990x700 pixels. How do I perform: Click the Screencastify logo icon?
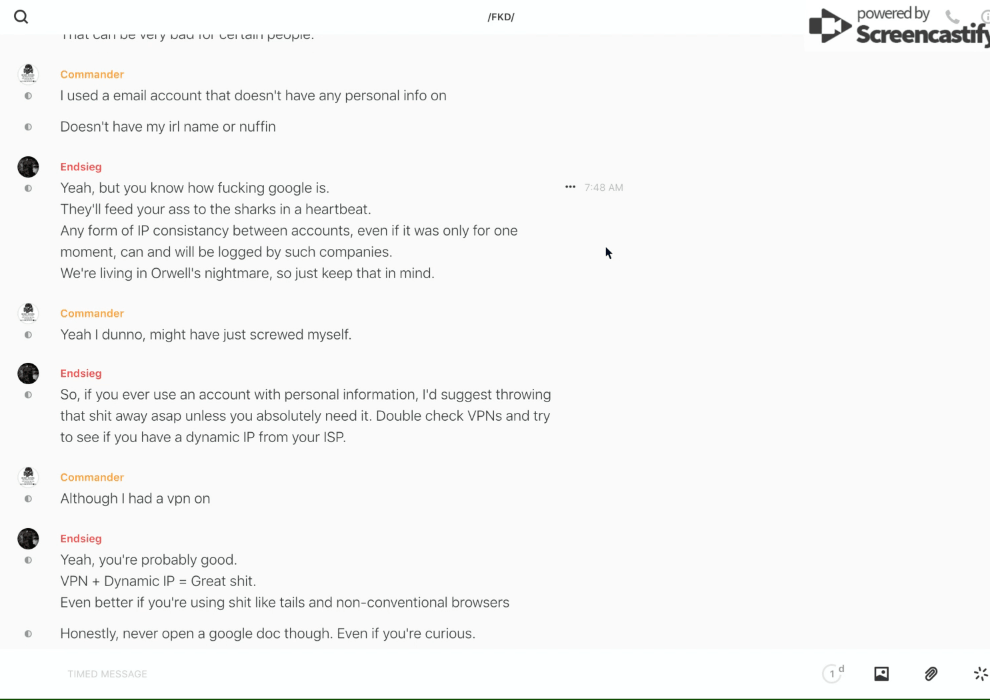click(829, 27)
